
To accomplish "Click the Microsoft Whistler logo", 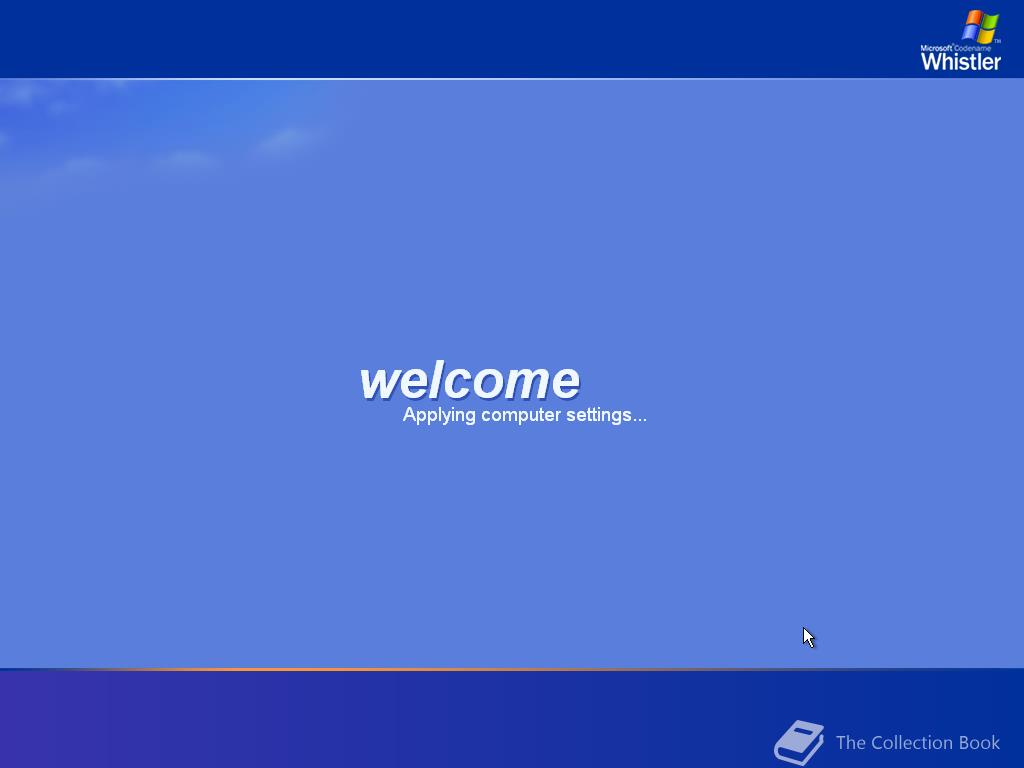I will [961, 40].
